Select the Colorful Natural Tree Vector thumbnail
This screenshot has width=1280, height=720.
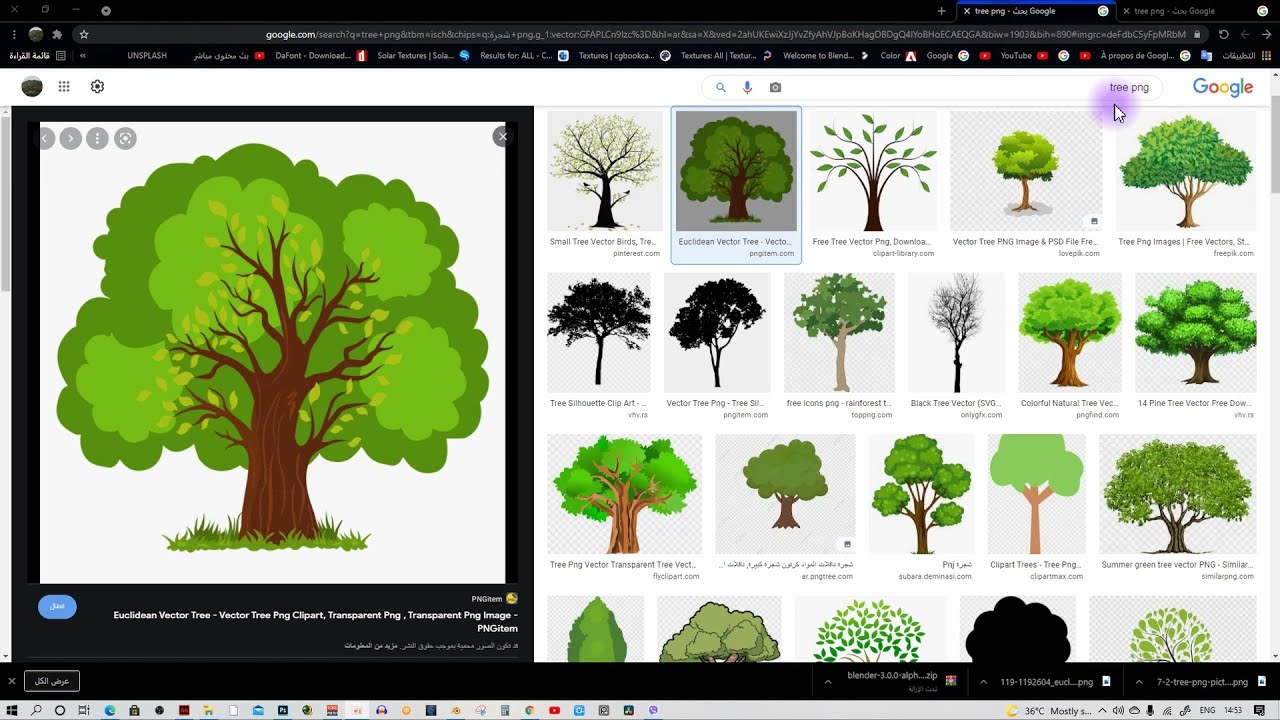coord(1069,333)
